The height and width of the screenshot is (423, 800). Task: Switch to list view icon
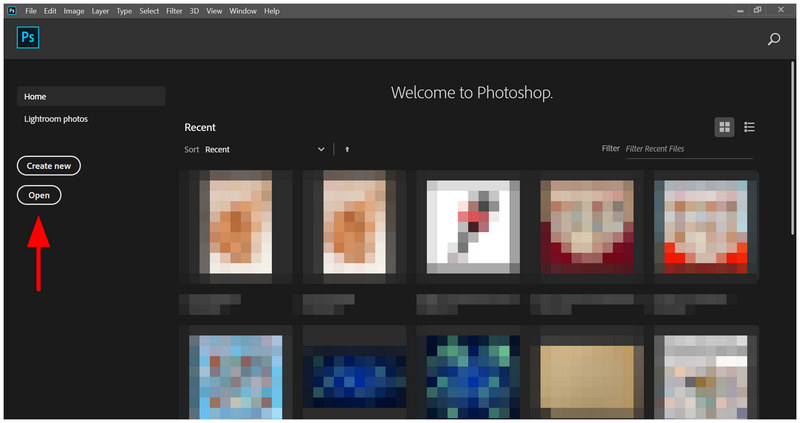coord(749,127)
